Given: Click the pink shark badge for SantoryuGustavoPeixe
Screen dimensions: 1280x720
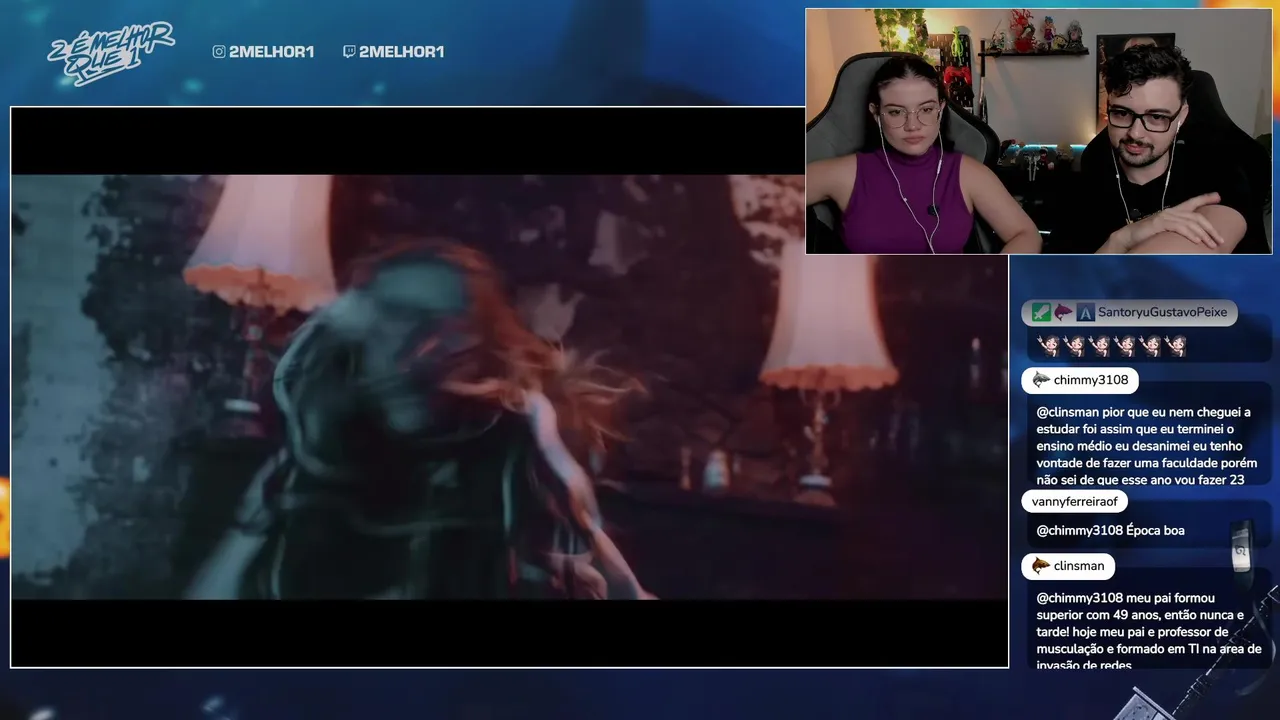Looking at the screenshot, I should [x=1064, y=313].
